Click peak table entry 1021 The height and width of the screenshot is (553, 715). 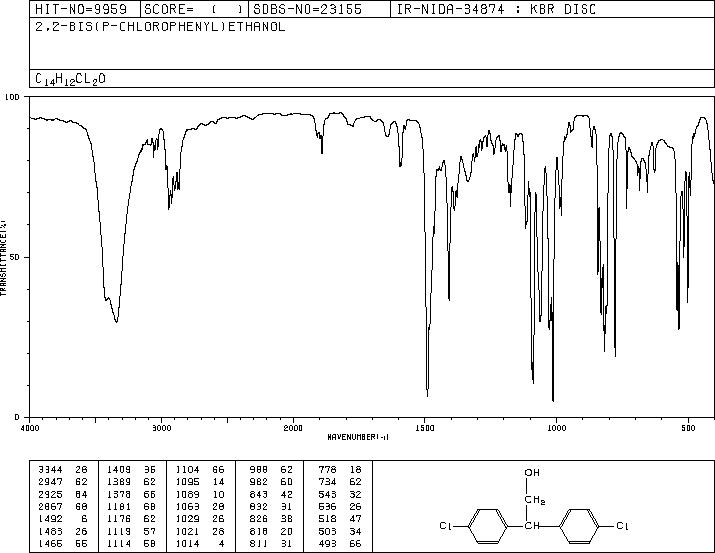pyautogui.click(x=187, y=531)
